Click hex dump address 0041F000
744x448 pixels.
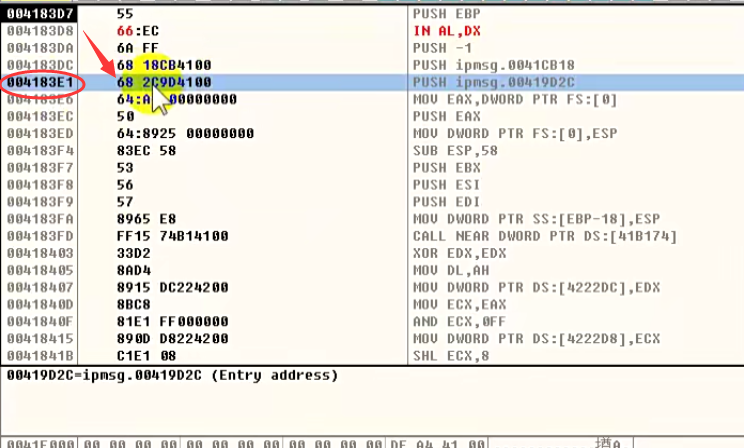click(40, 443)
